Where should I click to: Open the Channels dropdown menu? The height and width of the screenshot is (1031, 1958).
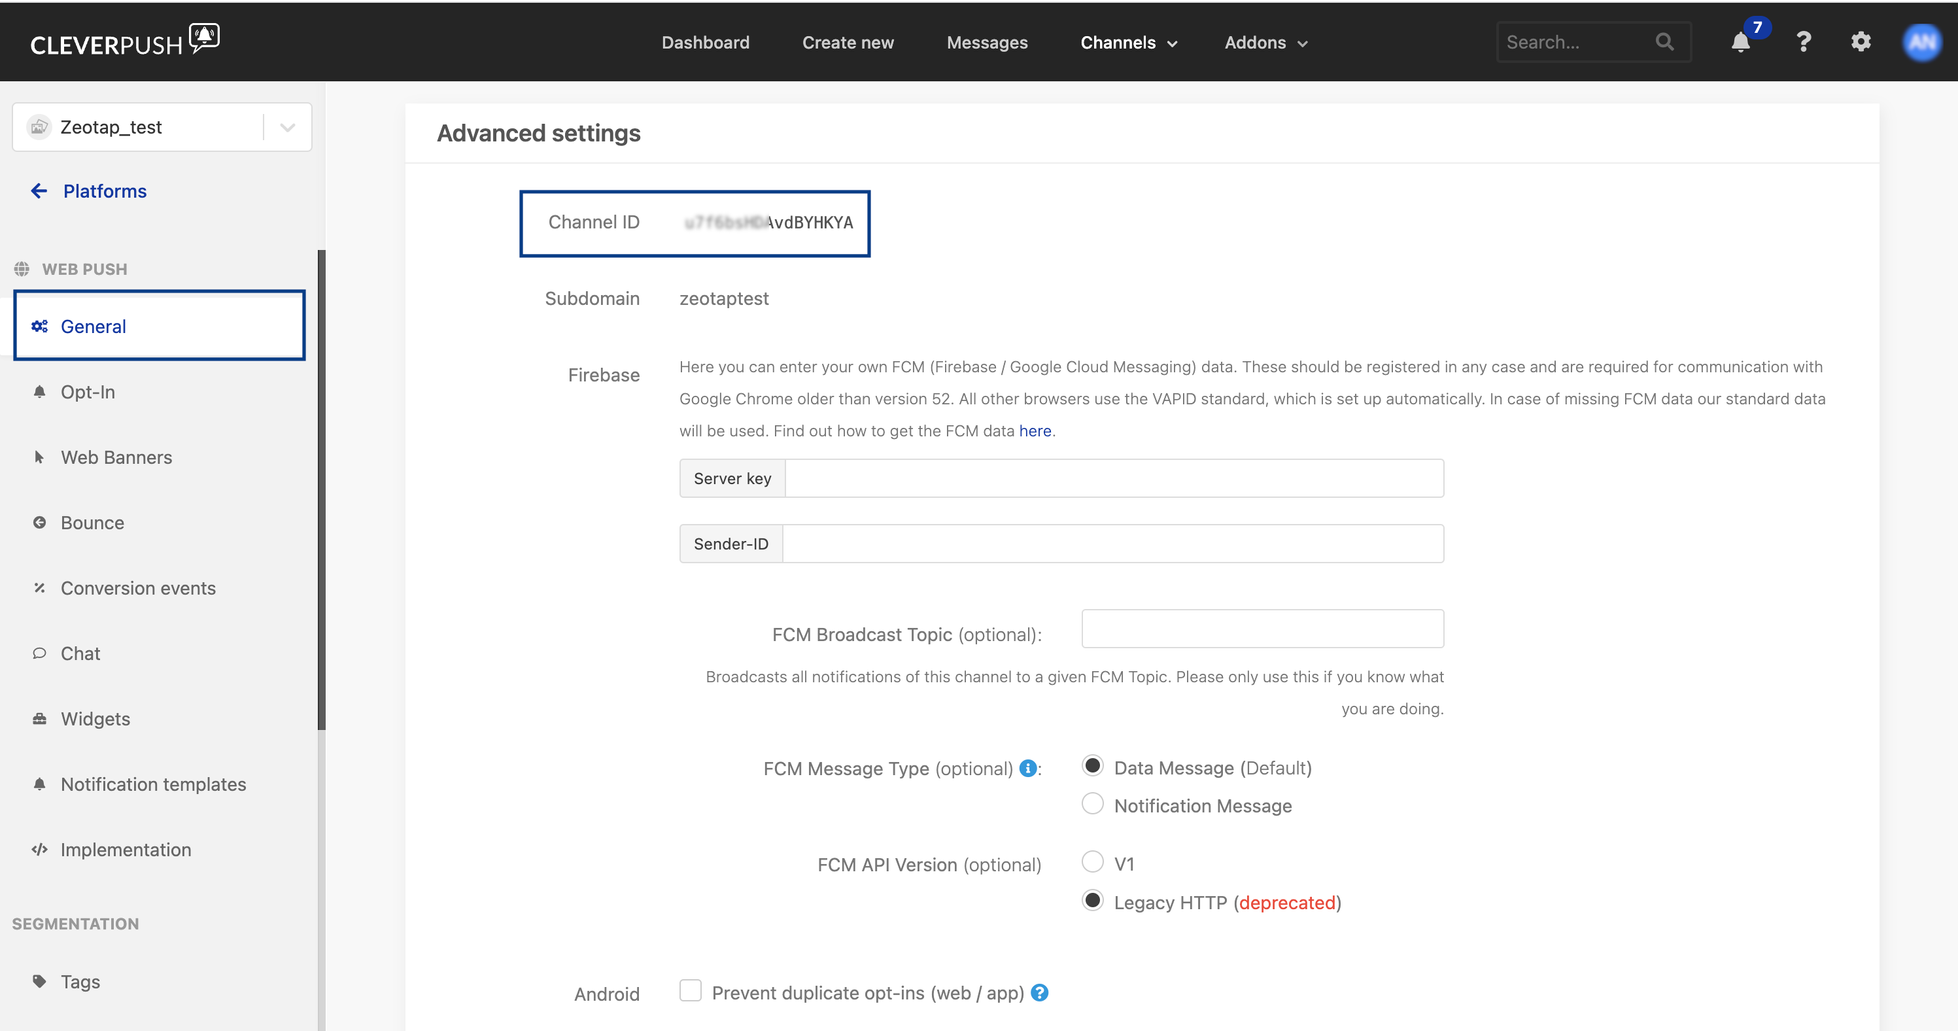1129,43
